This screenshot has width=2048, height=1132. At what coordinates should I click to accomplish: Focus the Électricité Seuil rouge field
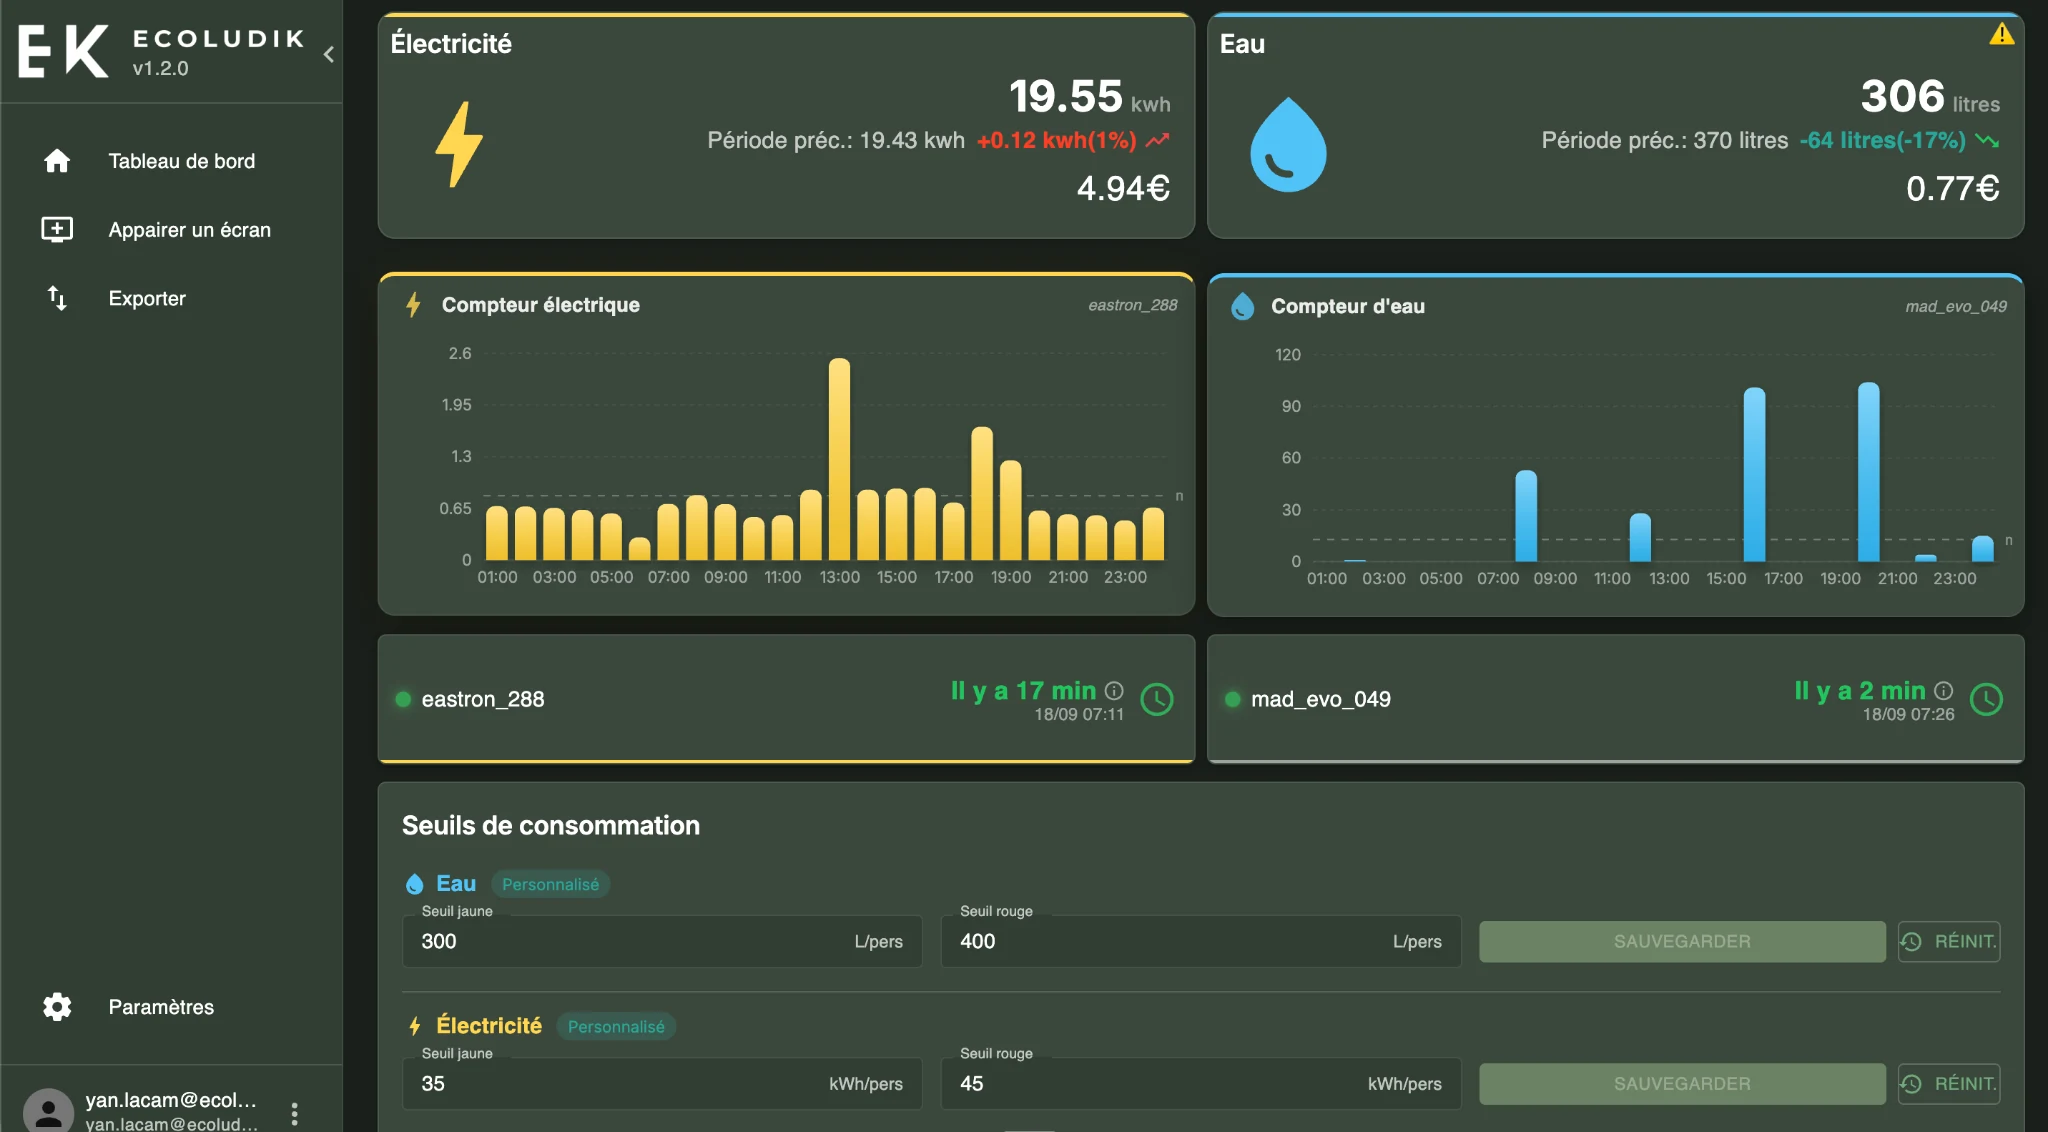(1200, 1083)
